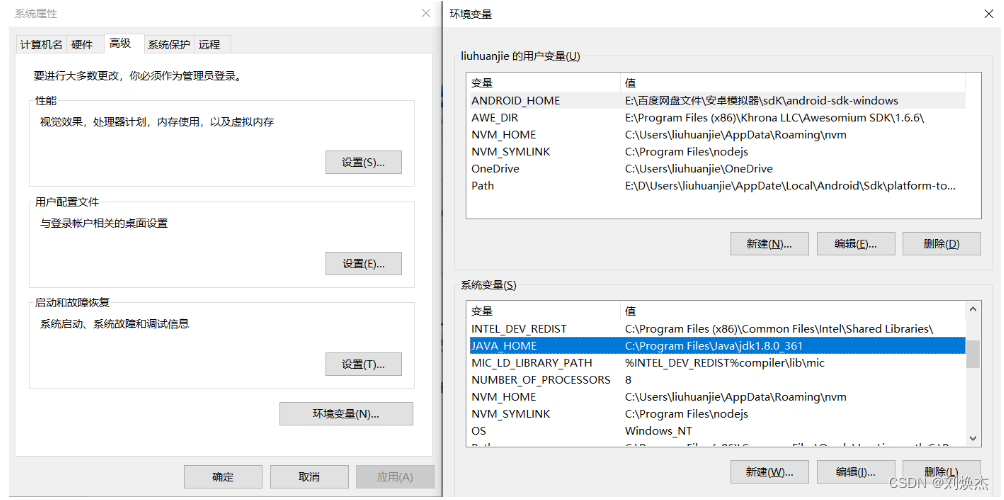This screenshot has width=1004, height=500.
Task: Select the MIC_LD_LIBRARY_PATH system variable
Action: (x=716, y=363)
